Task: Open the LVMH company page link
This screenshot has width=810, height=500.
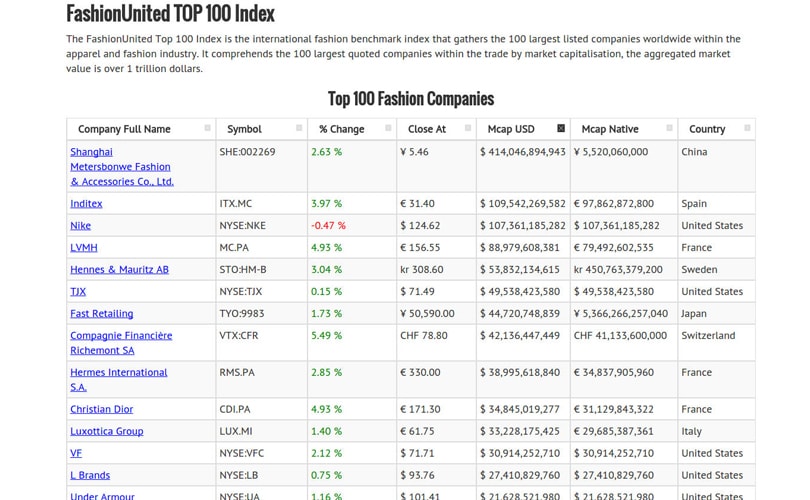Action: pyautogui.click(x=84, y=248)
